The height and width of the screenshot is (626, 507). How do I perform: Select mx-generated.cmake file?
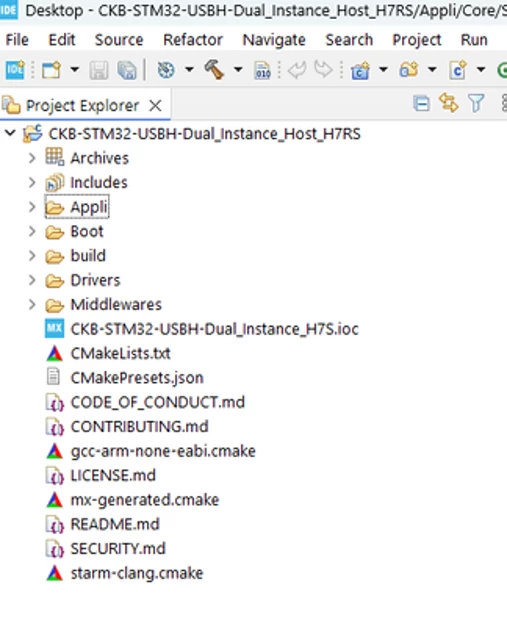pos(145,500)
